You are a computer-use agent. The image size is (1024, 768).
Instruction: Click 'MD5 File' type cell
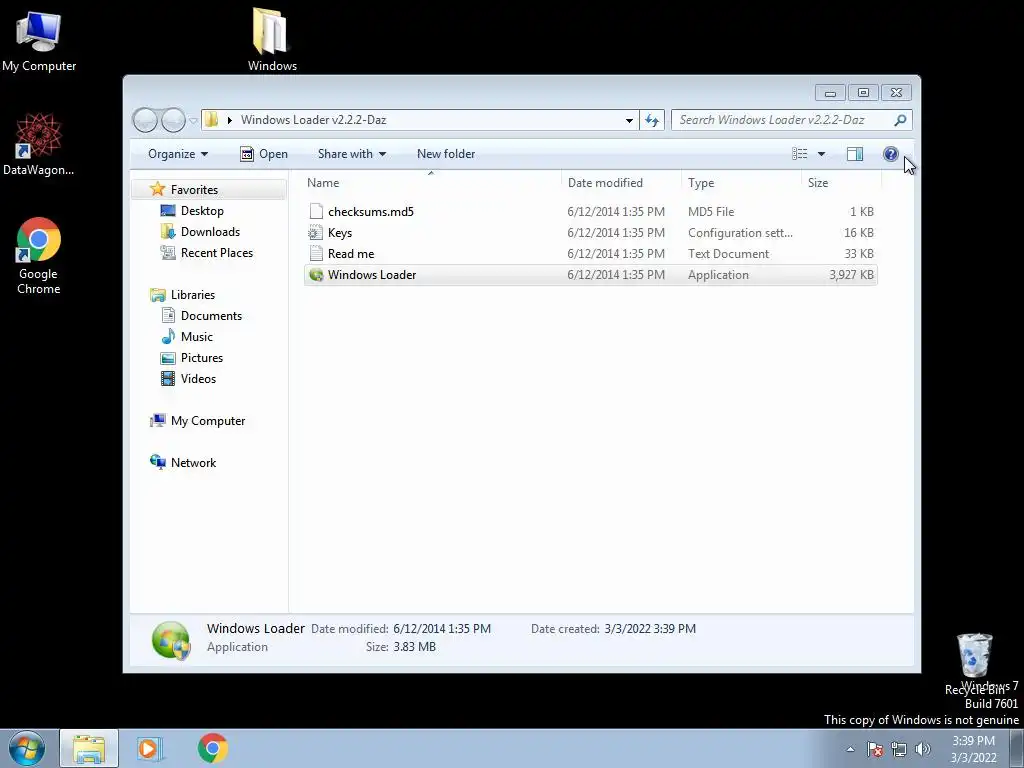pyautogui.click(x=711, y=212)
